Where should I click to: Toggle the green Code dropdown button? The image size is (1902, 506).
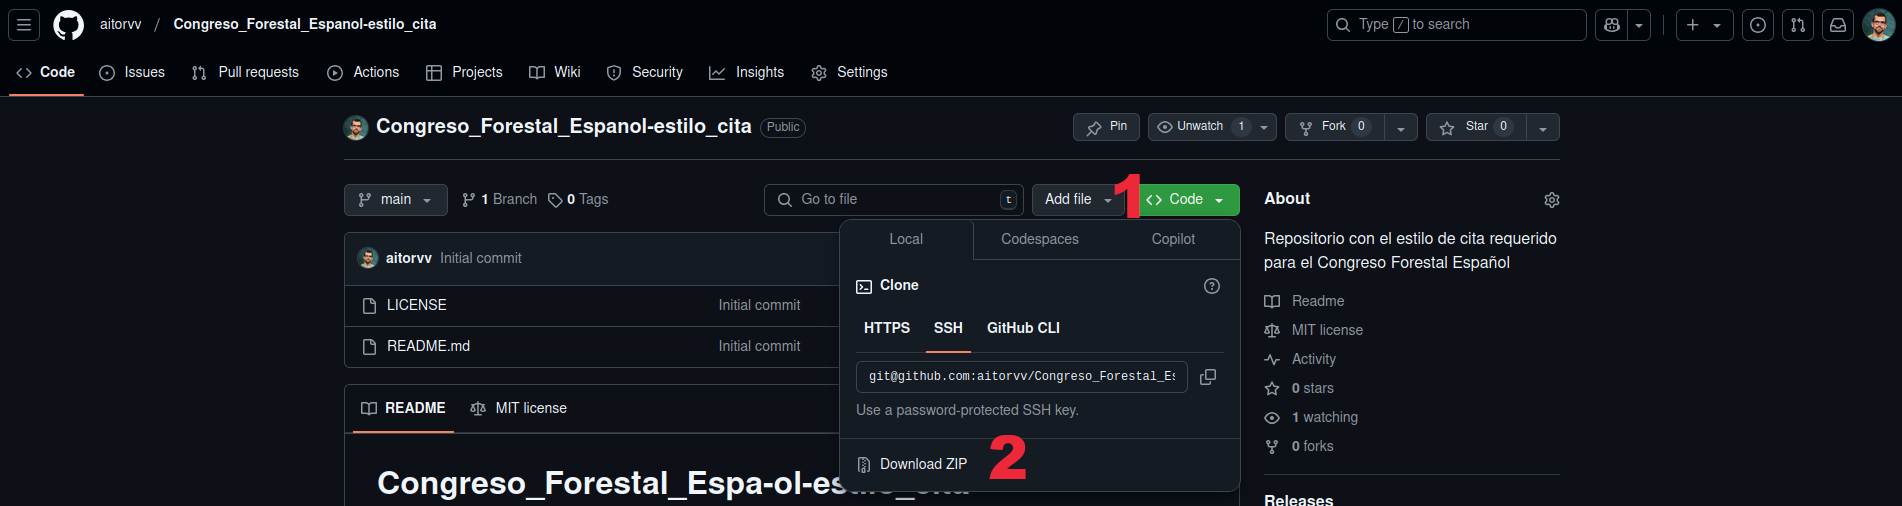pyautogui.click(x=1187, y=200)
